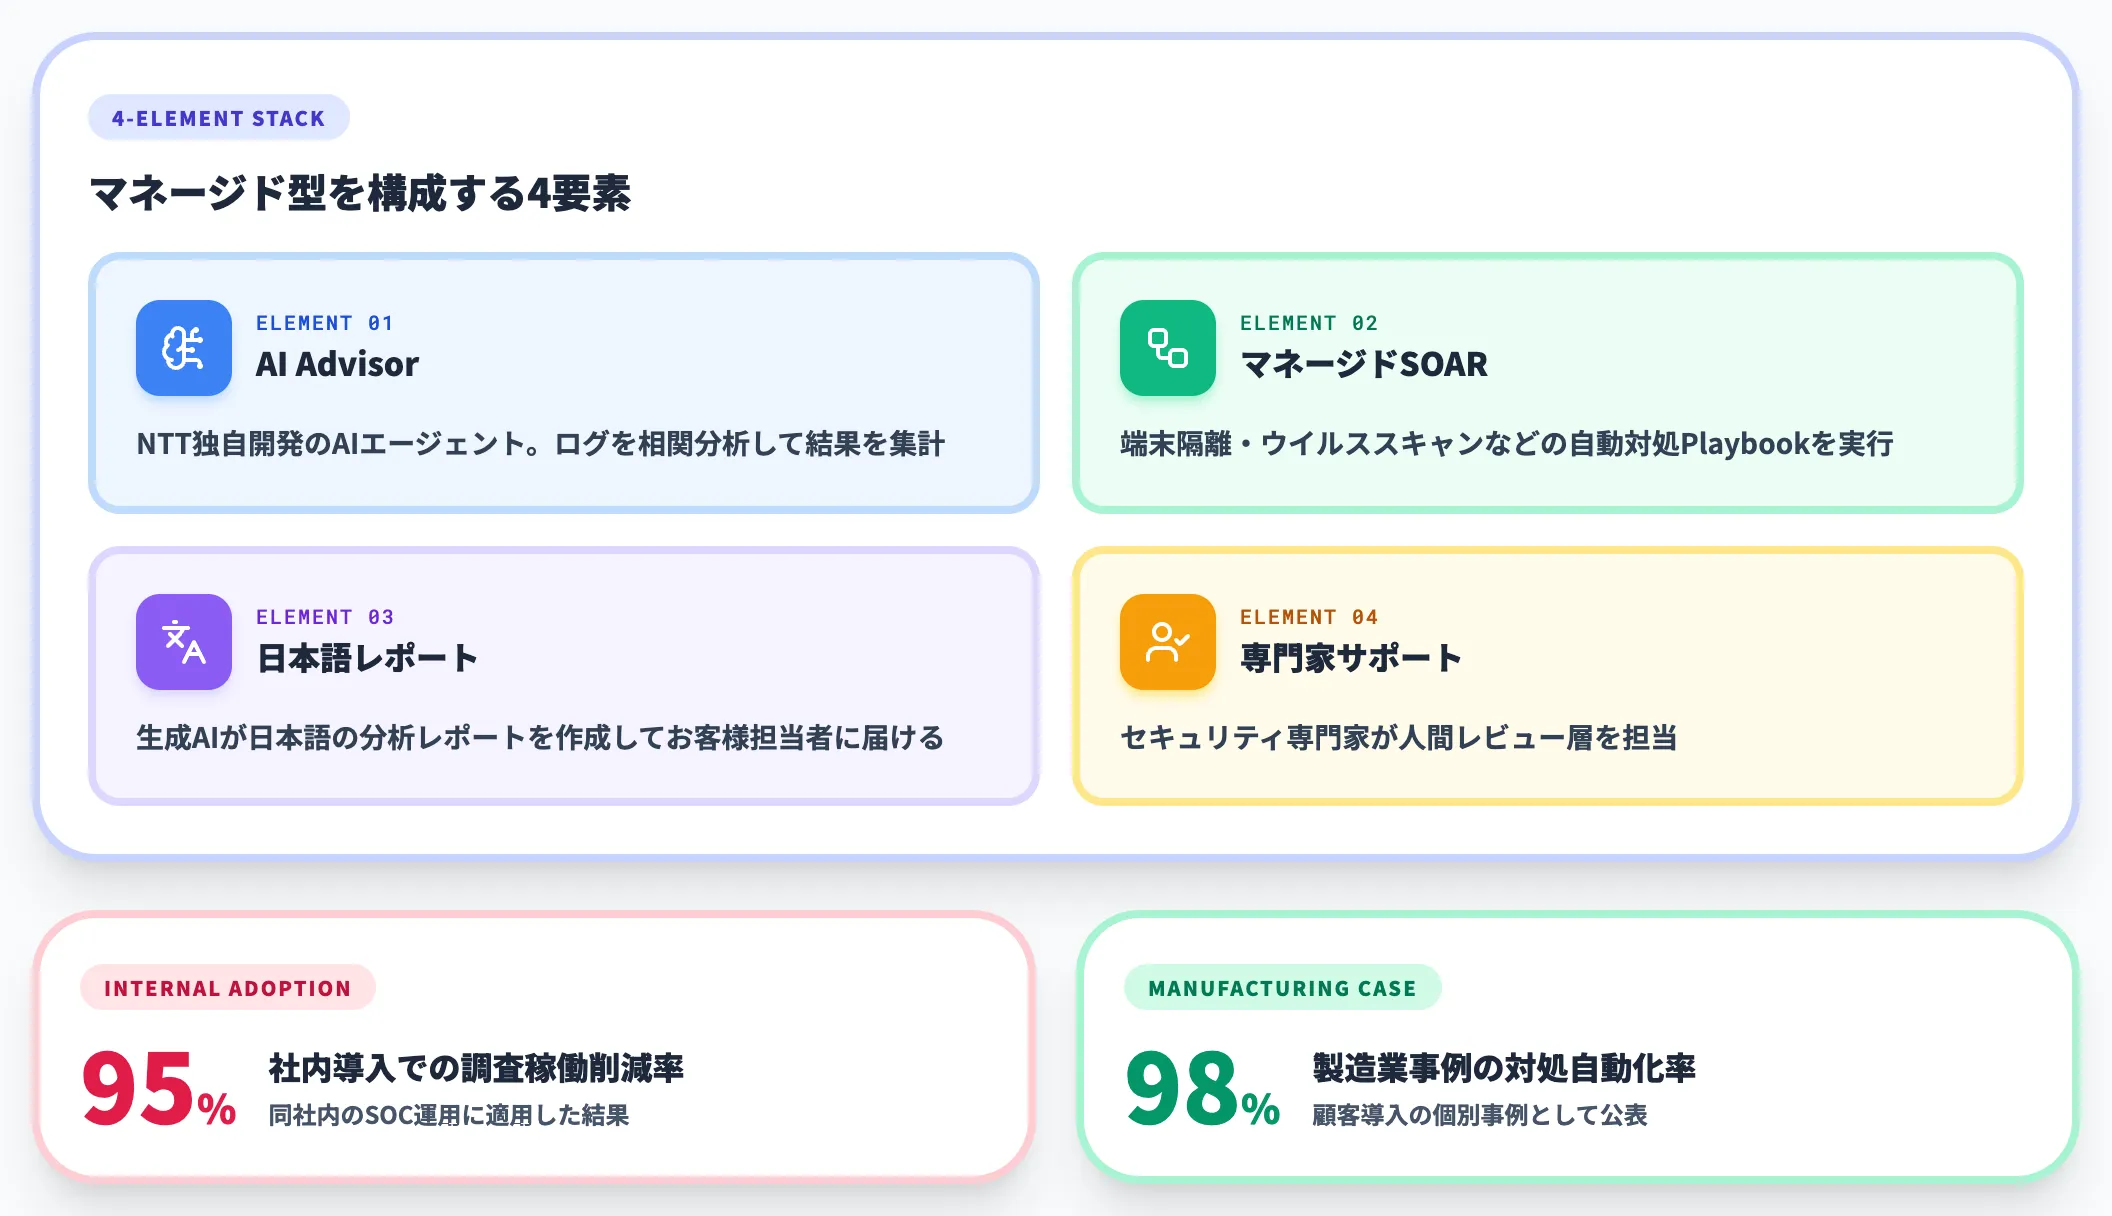
Task: Click the green 98% figure
Action: (x=1203, y=1089)
